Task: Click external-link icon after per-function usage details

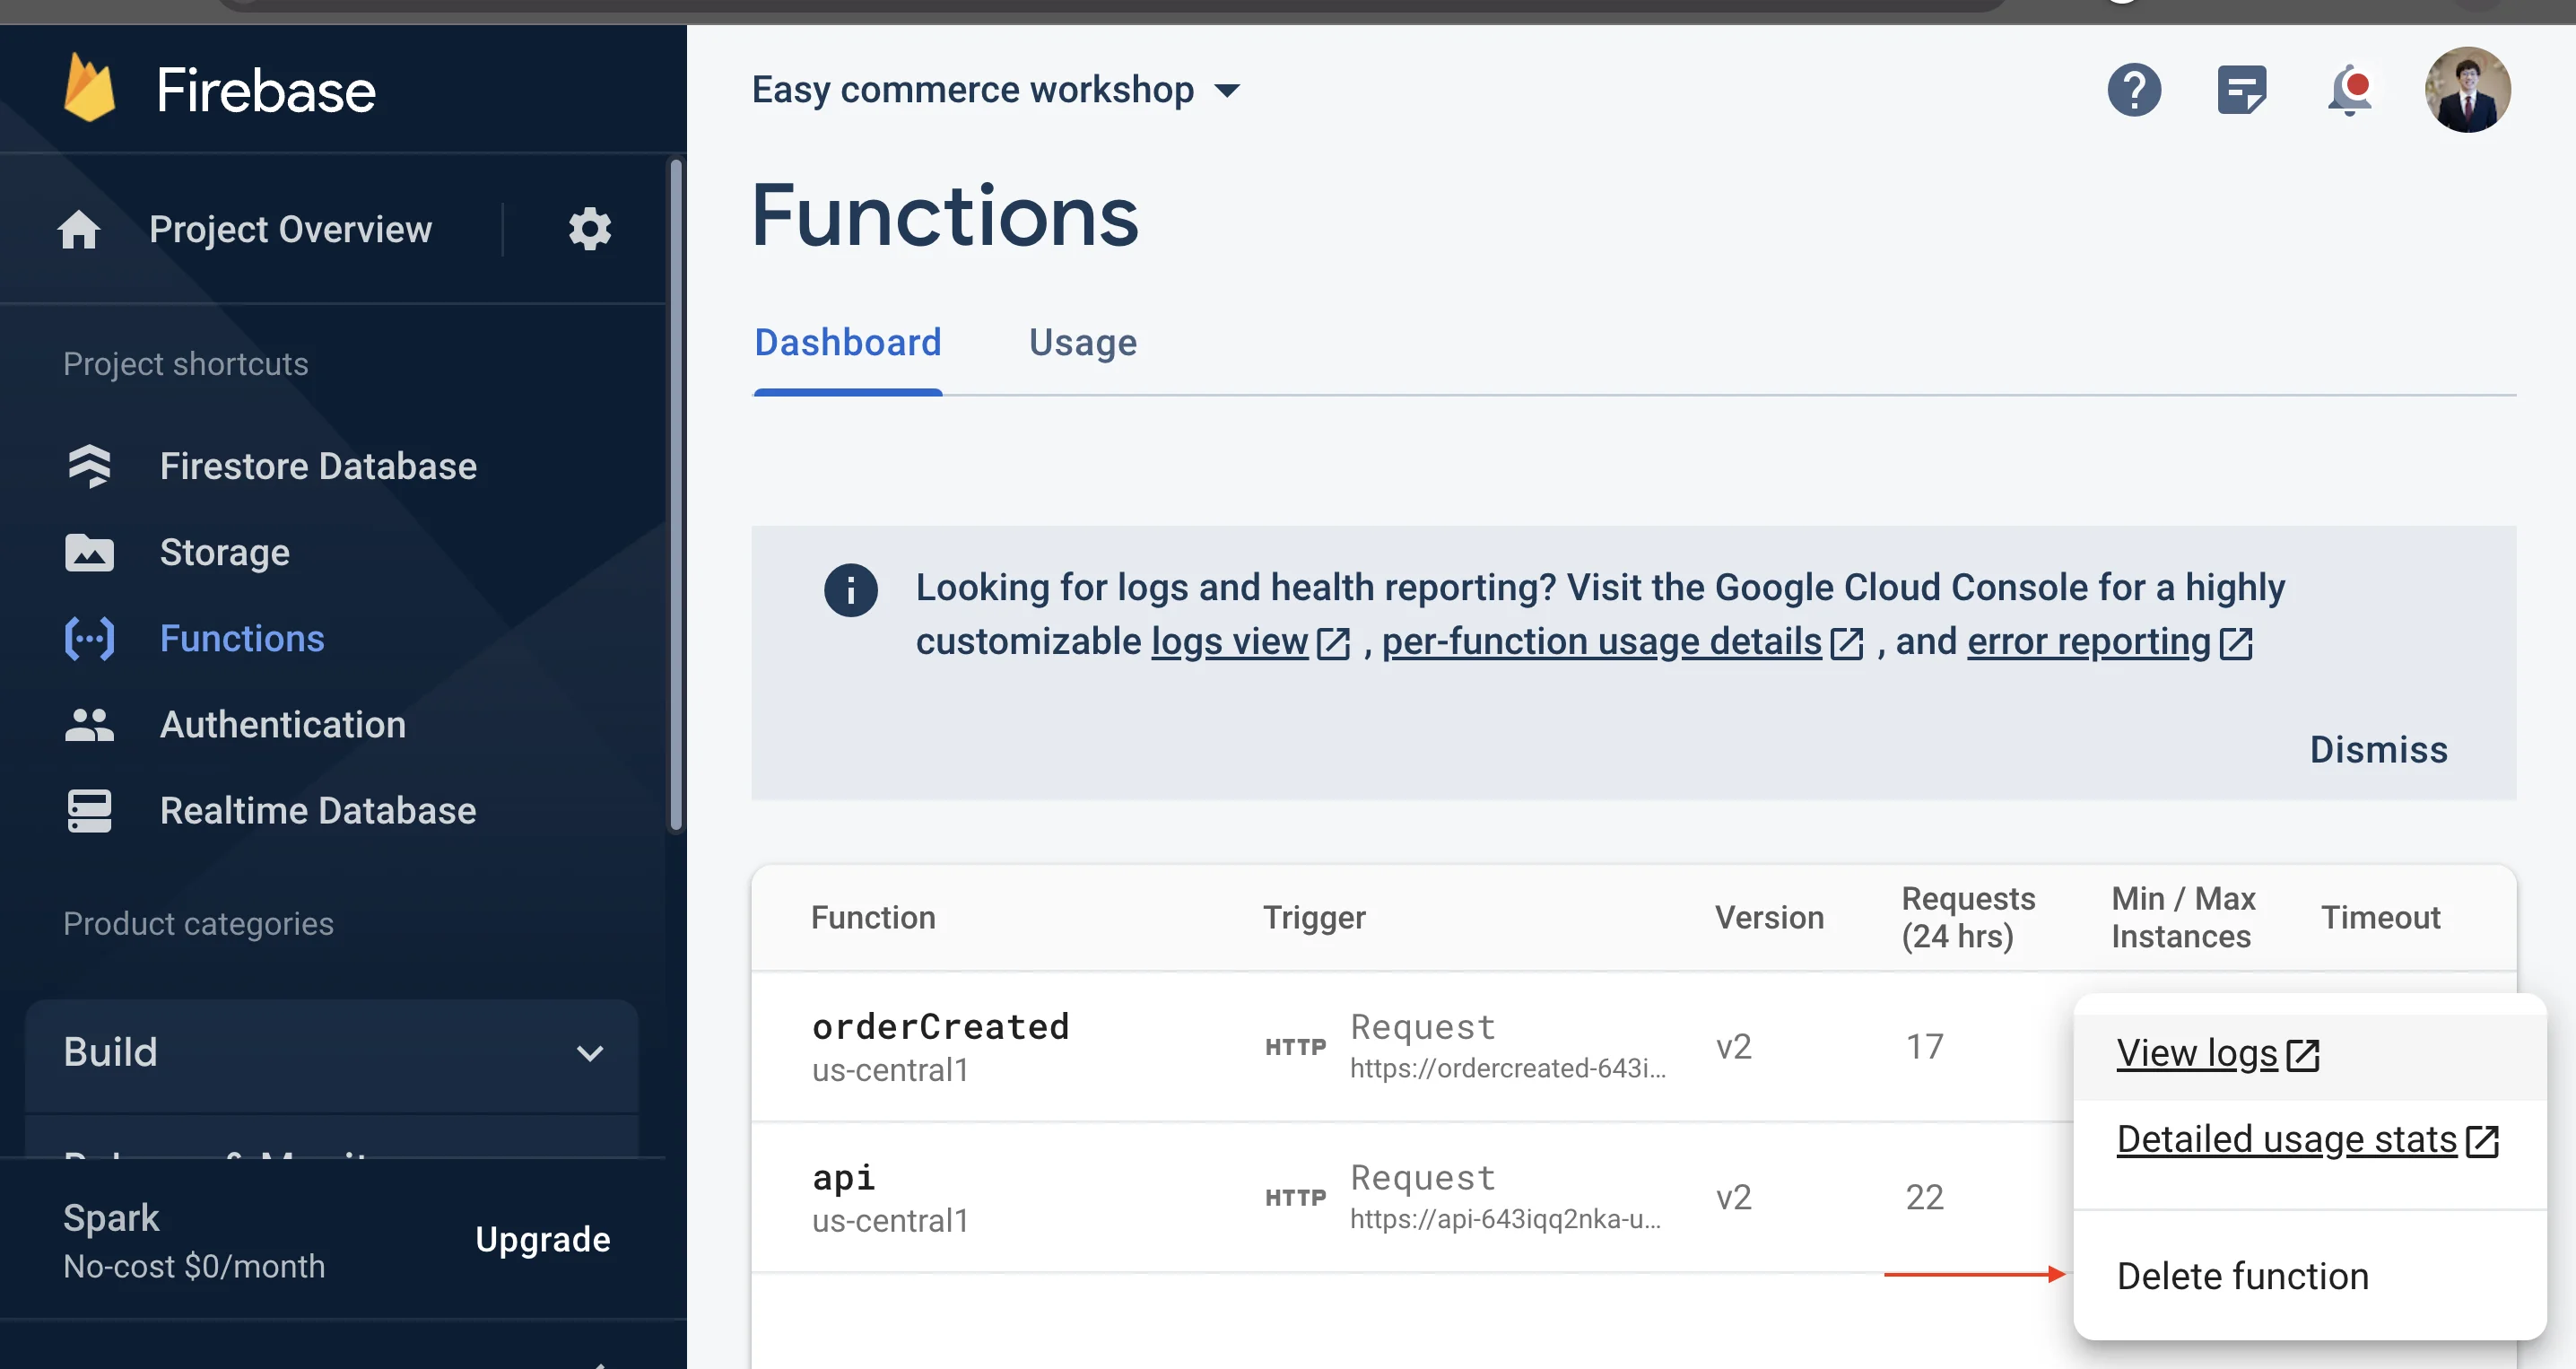Action: 1846,643
